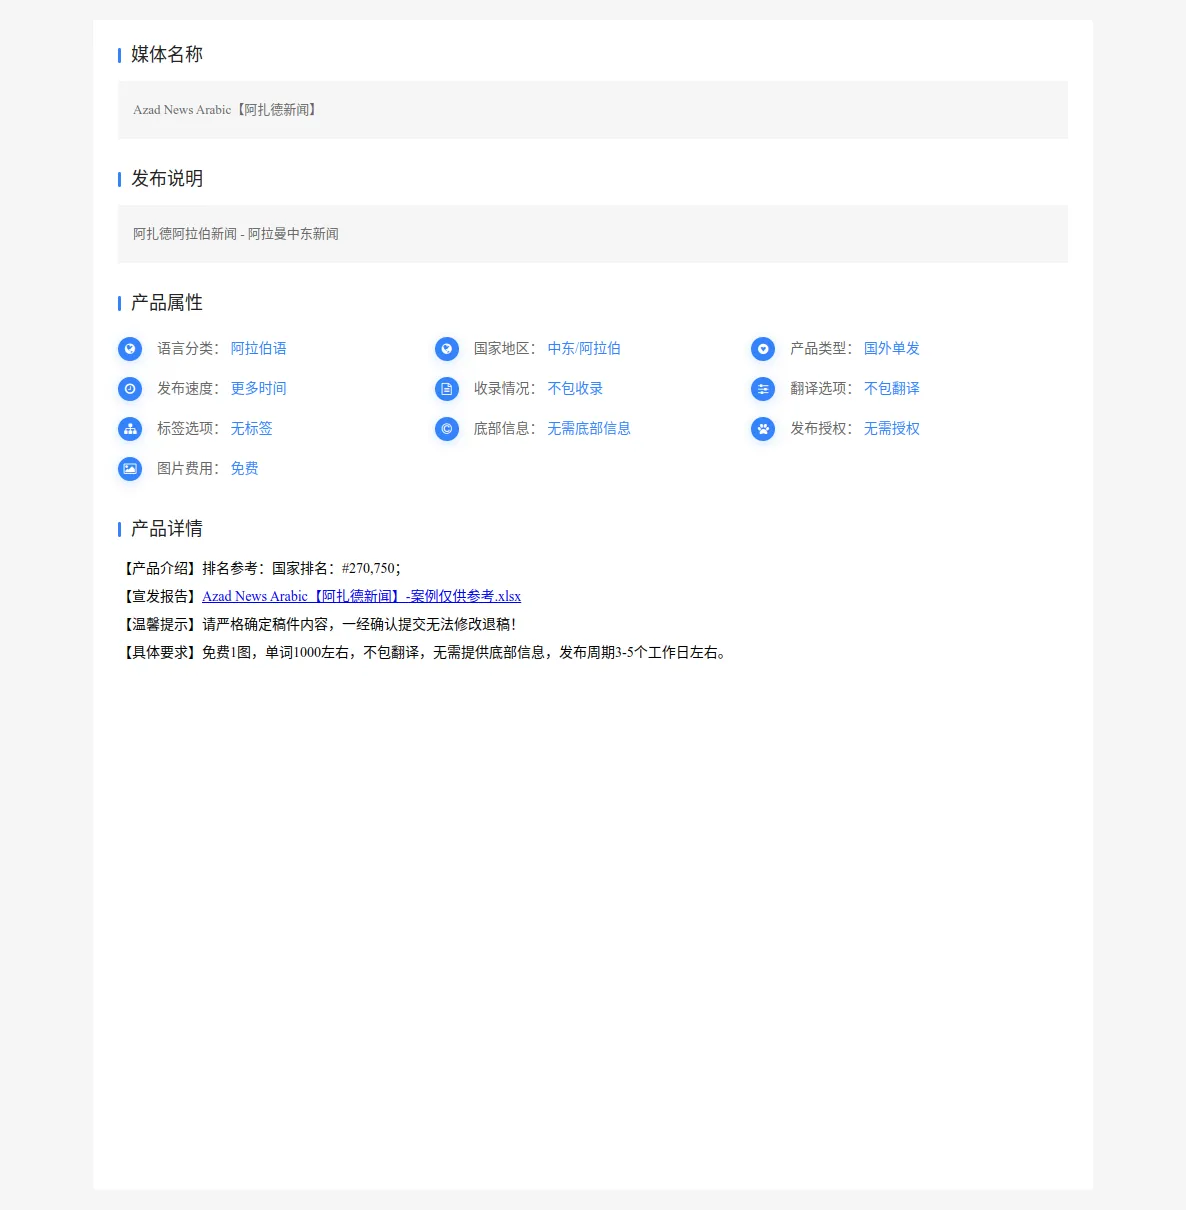Open the Azad News Arabic 案例仅供参考.xlsx link
This screenshot has height=1210, width=1186.
361,596
